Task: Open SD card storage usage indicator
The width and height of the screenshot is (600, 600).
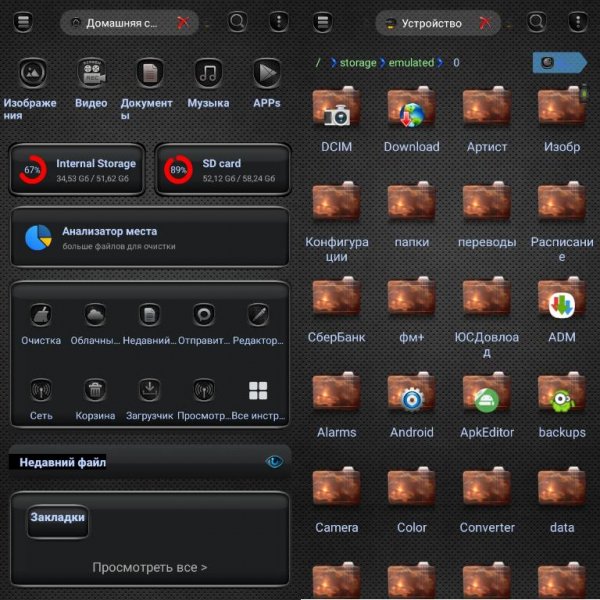Action: tap(223, 170)
